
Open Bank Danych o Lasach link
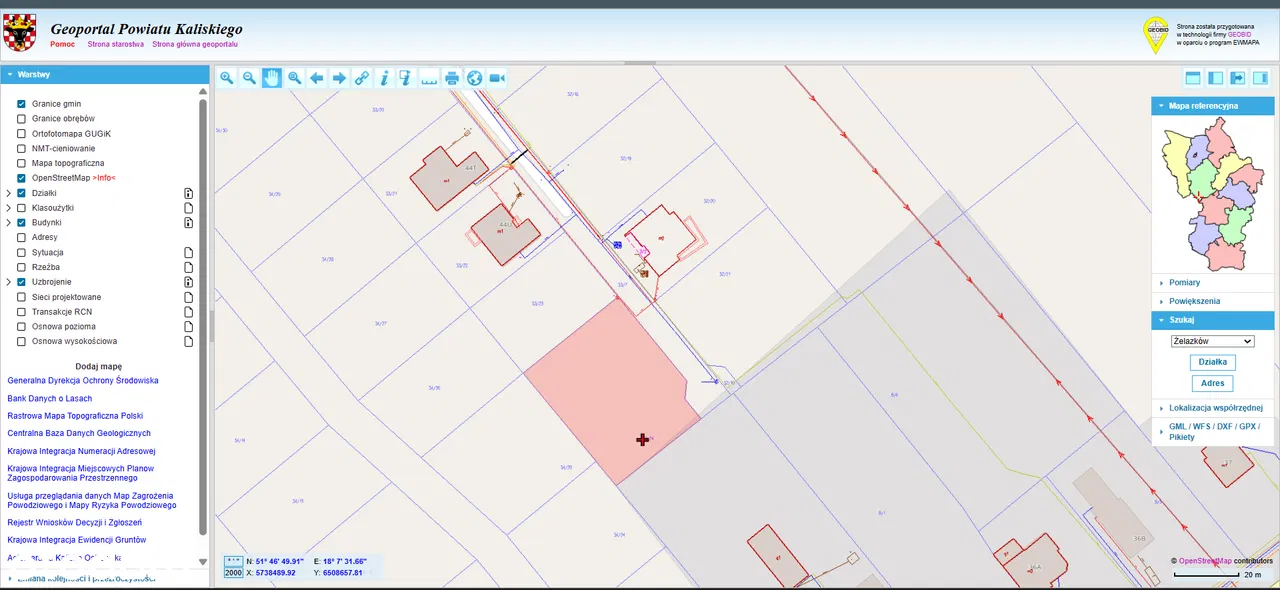[50, 399]
